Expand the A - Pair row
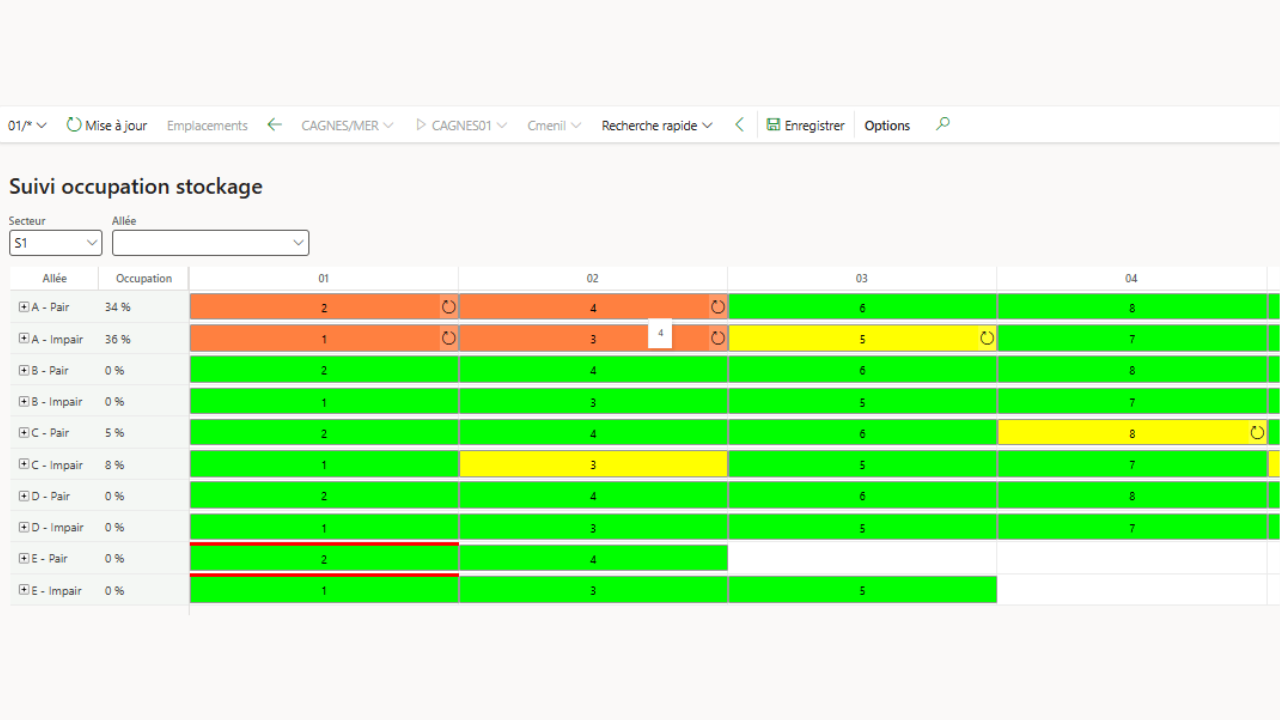Image resolution: width=1280 pixels, height=720 pixels. coord(24,307)
